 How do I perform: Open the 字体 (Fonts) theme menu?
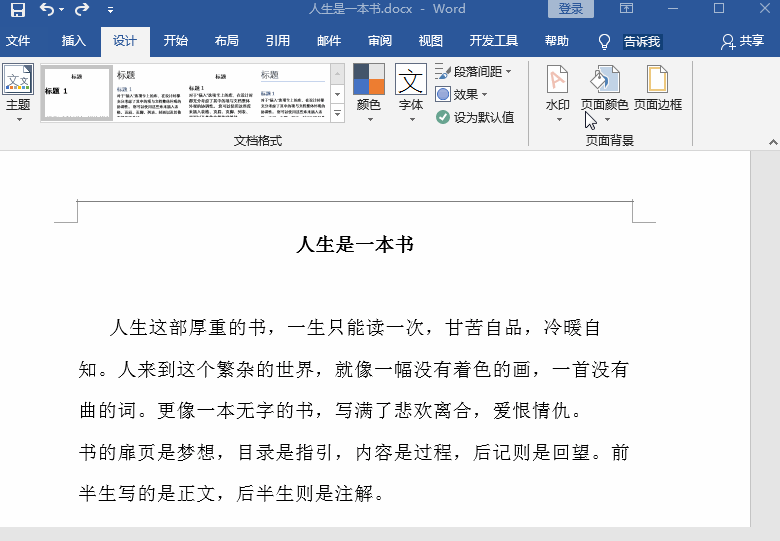point(410,93)
